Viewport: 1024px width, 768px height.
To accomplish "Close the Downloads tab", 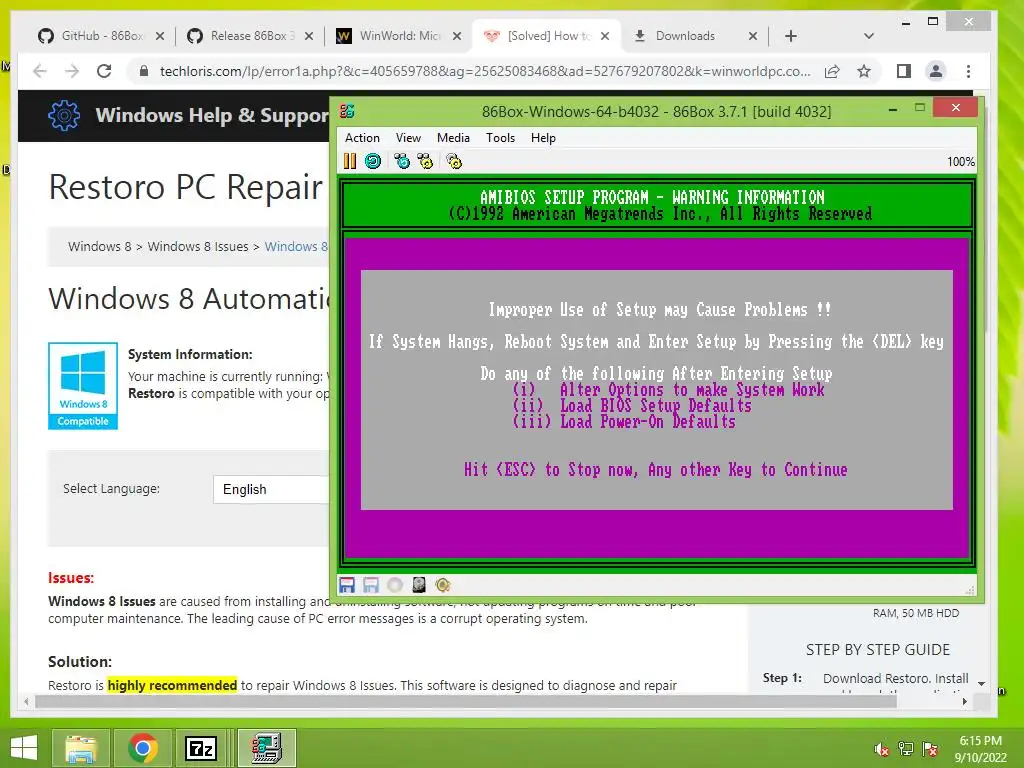I will click(753, 36).
